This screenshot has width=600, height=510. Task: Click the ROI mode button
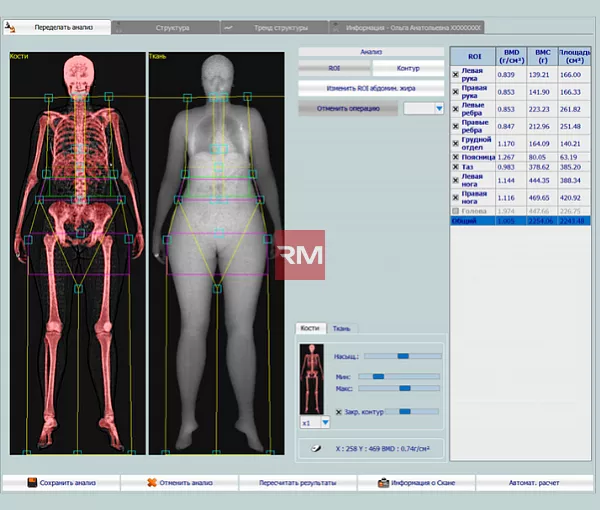[x=334, y=68]
